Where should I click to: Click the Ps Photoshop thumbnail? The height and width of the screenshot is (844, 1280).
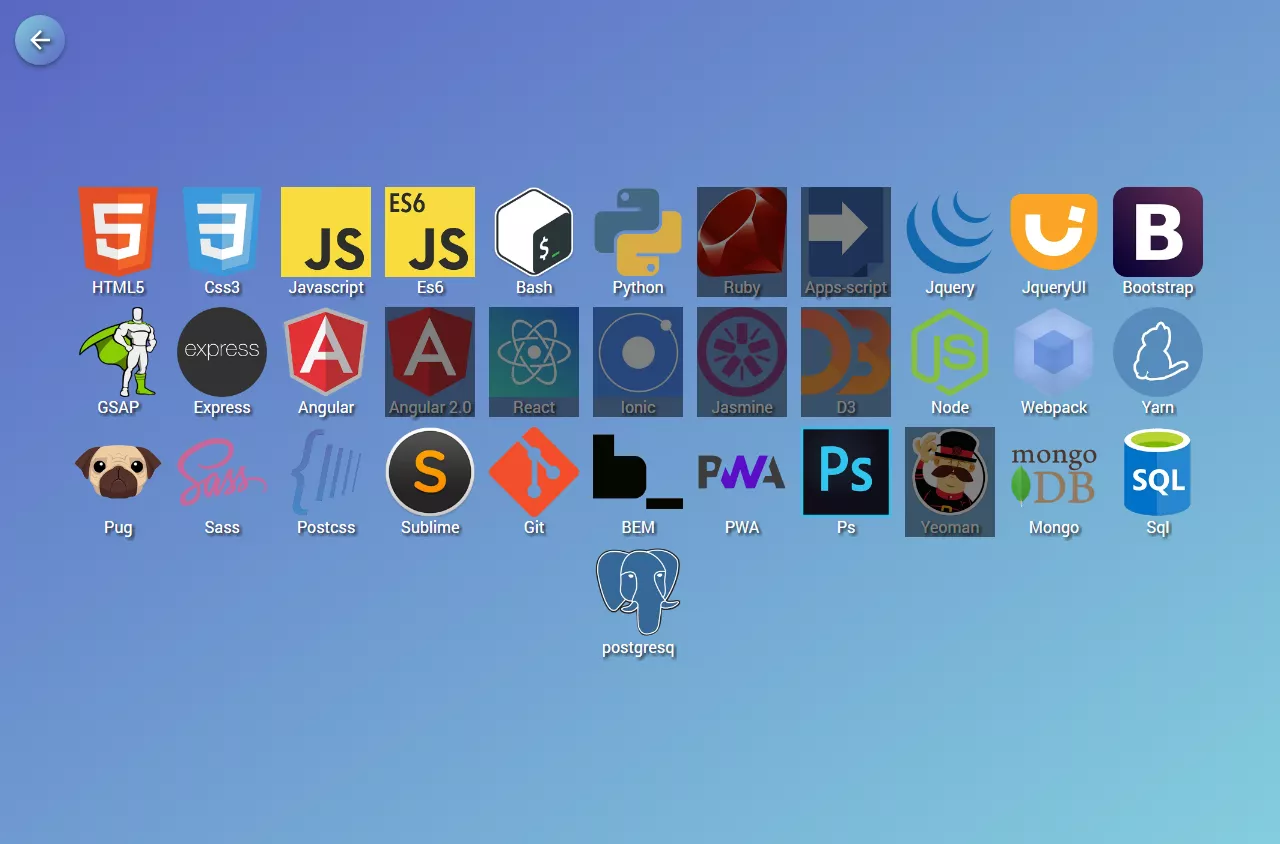(846, 472)
